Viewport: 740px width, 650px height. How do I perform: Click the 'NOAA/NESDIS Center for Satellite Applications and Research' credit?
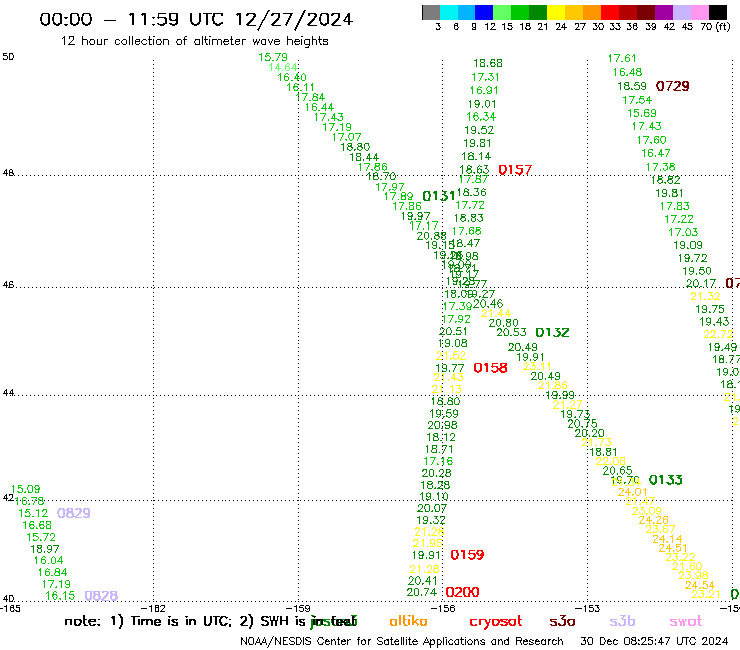tap(402, 642)
